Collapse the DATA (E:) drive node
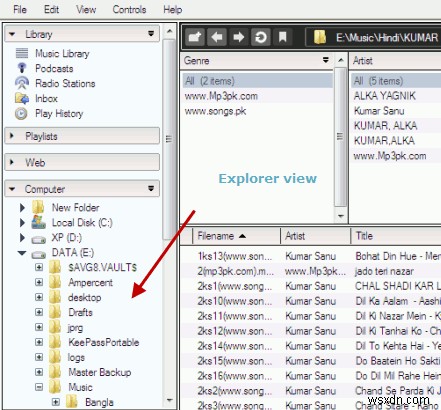This screenshot has height=410, width=441. (x=22, y=253)
